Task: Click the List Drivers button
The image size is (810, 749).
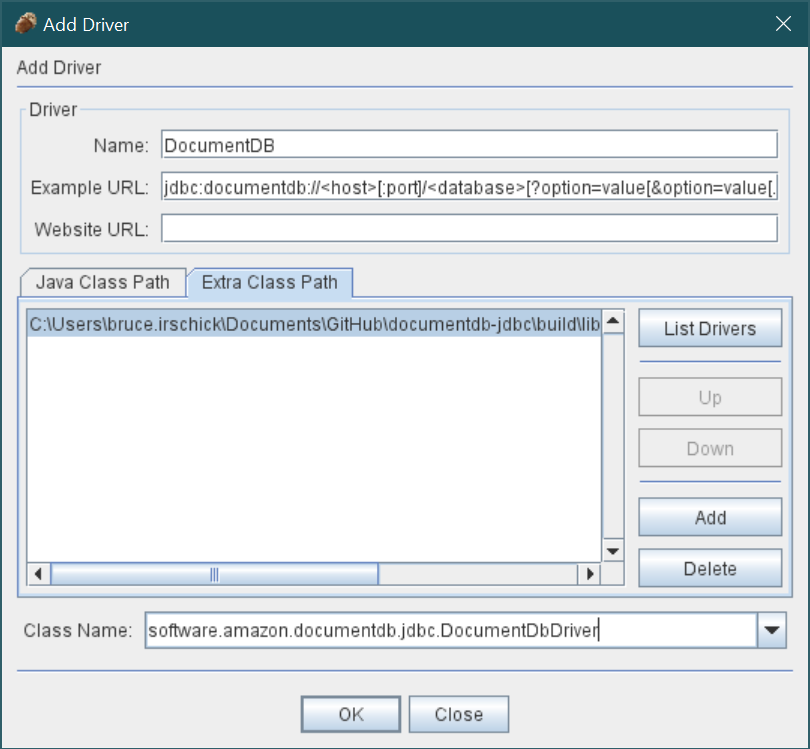Action: pos(710,329)
